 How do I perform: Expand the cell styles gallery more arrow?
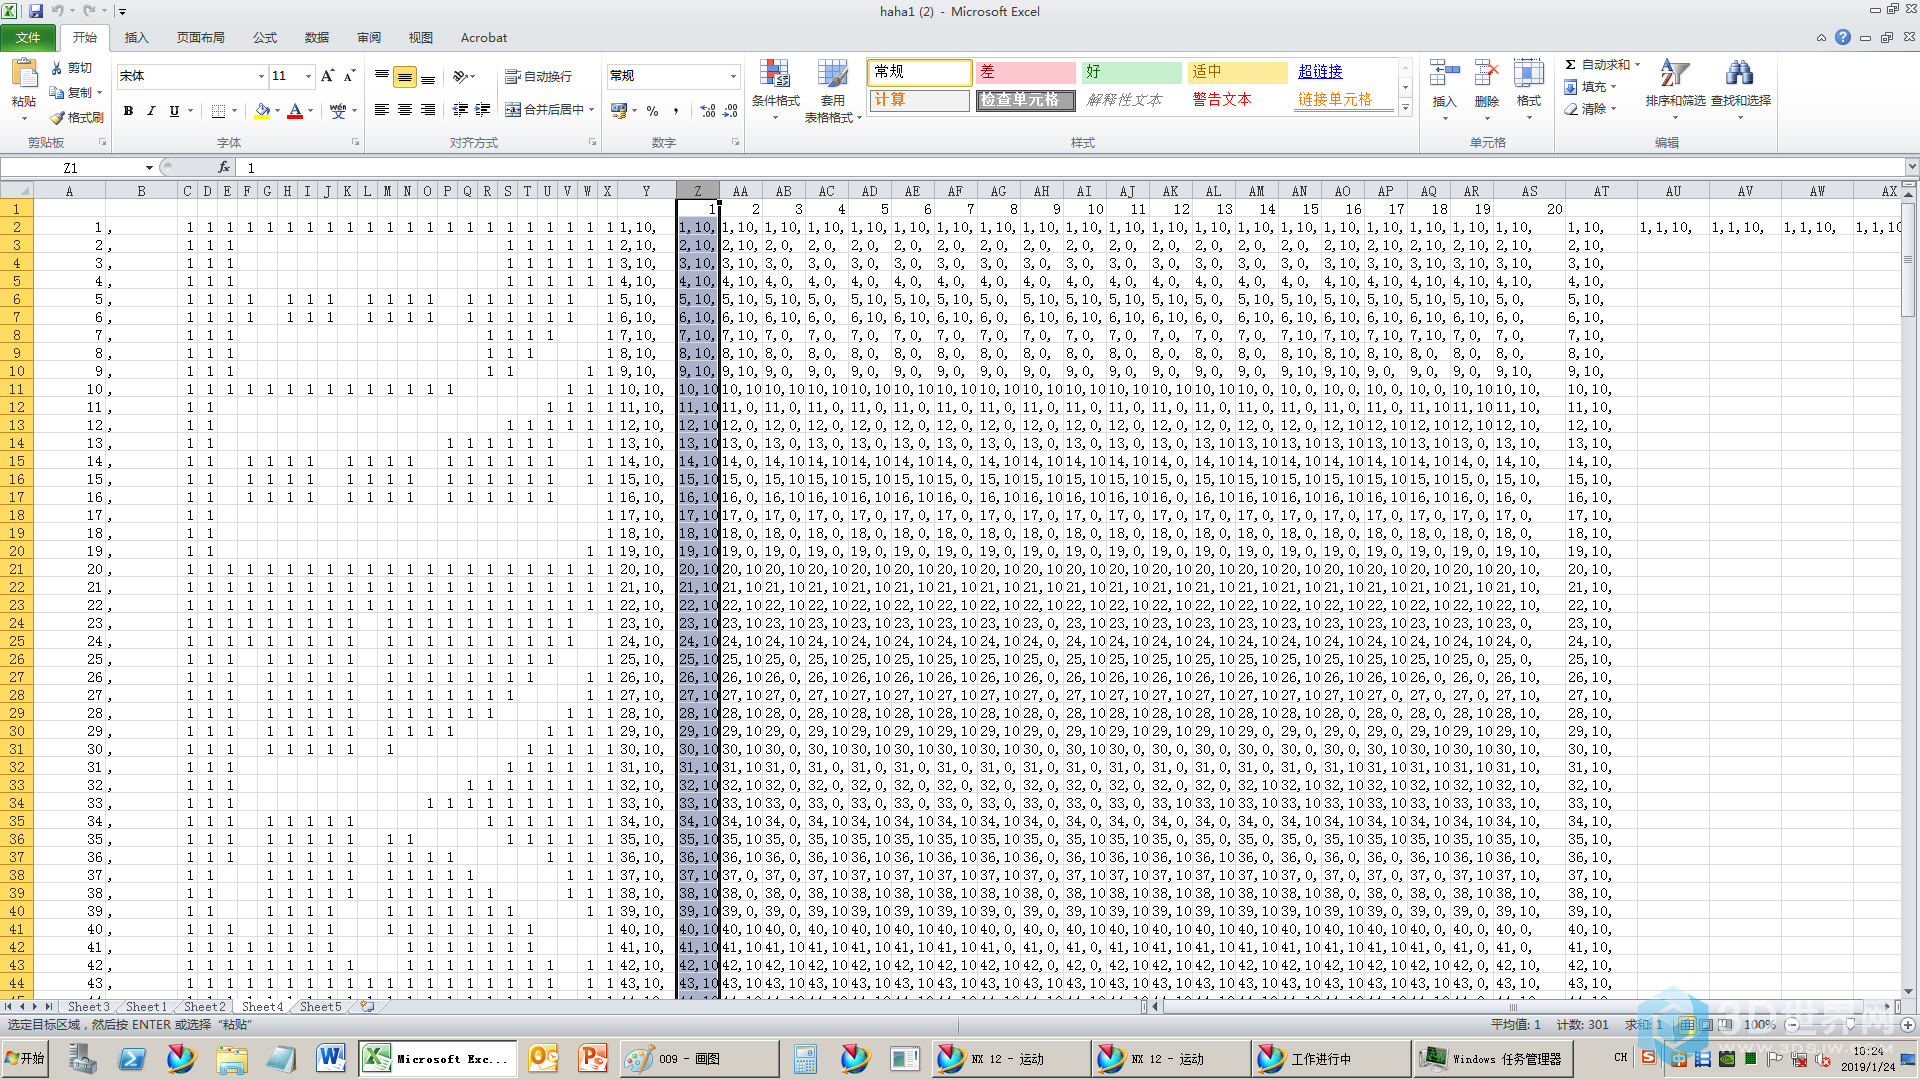pos(1405,107)
